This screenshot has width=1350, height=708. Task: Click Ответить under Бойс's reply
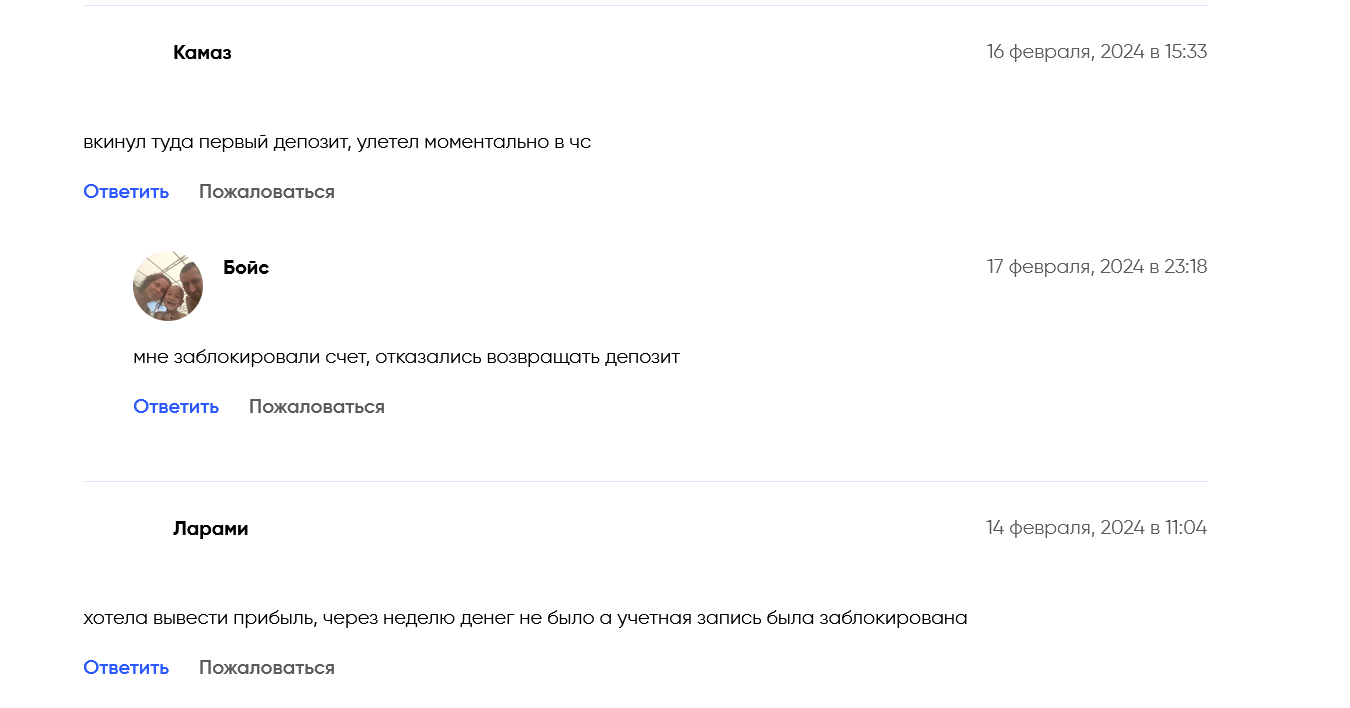[x=176, y=407]
